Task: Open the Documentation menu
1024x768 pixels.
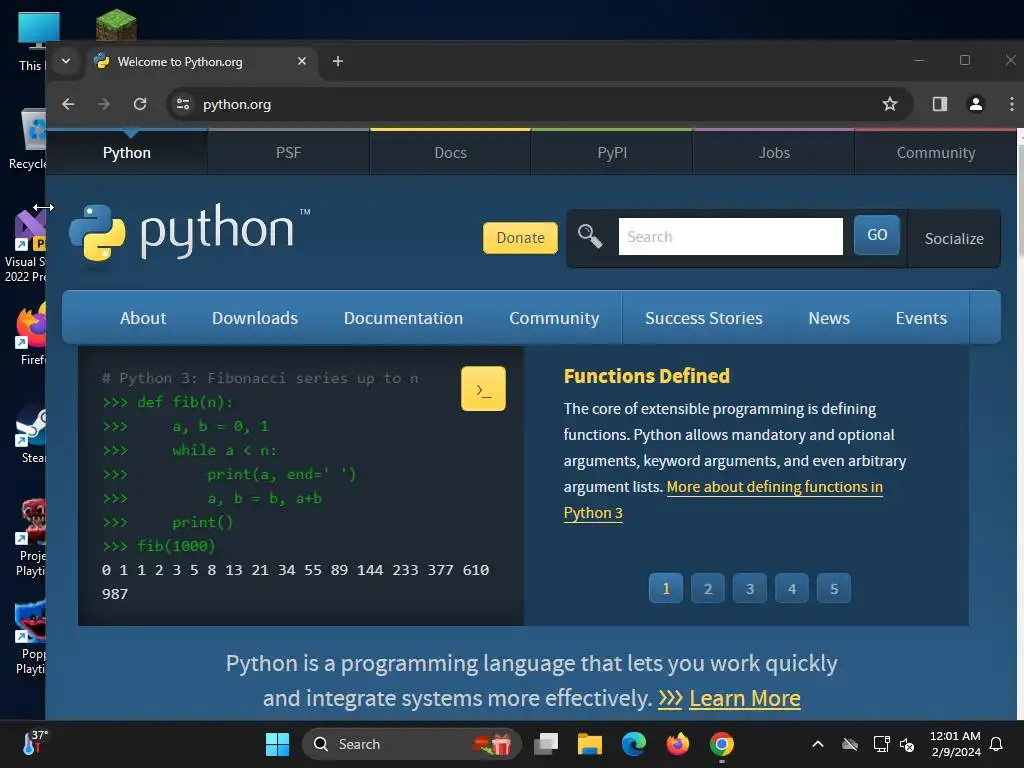Action: (x=404, y=318)
